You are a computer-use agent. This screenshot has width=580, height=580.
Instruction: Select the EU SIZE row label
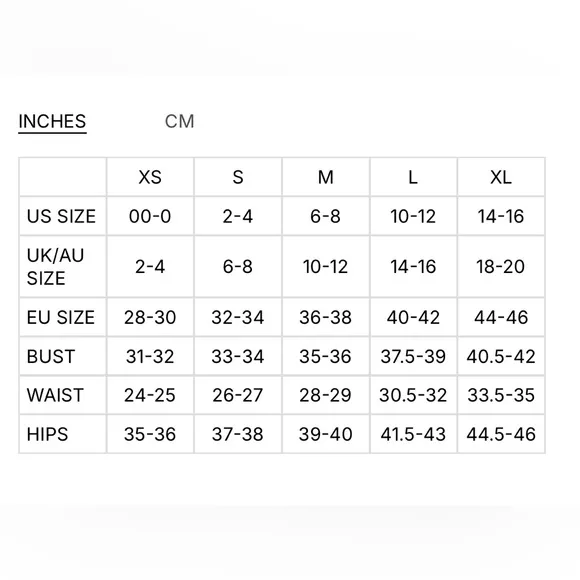pyautogui.click(x=61, y=317)
